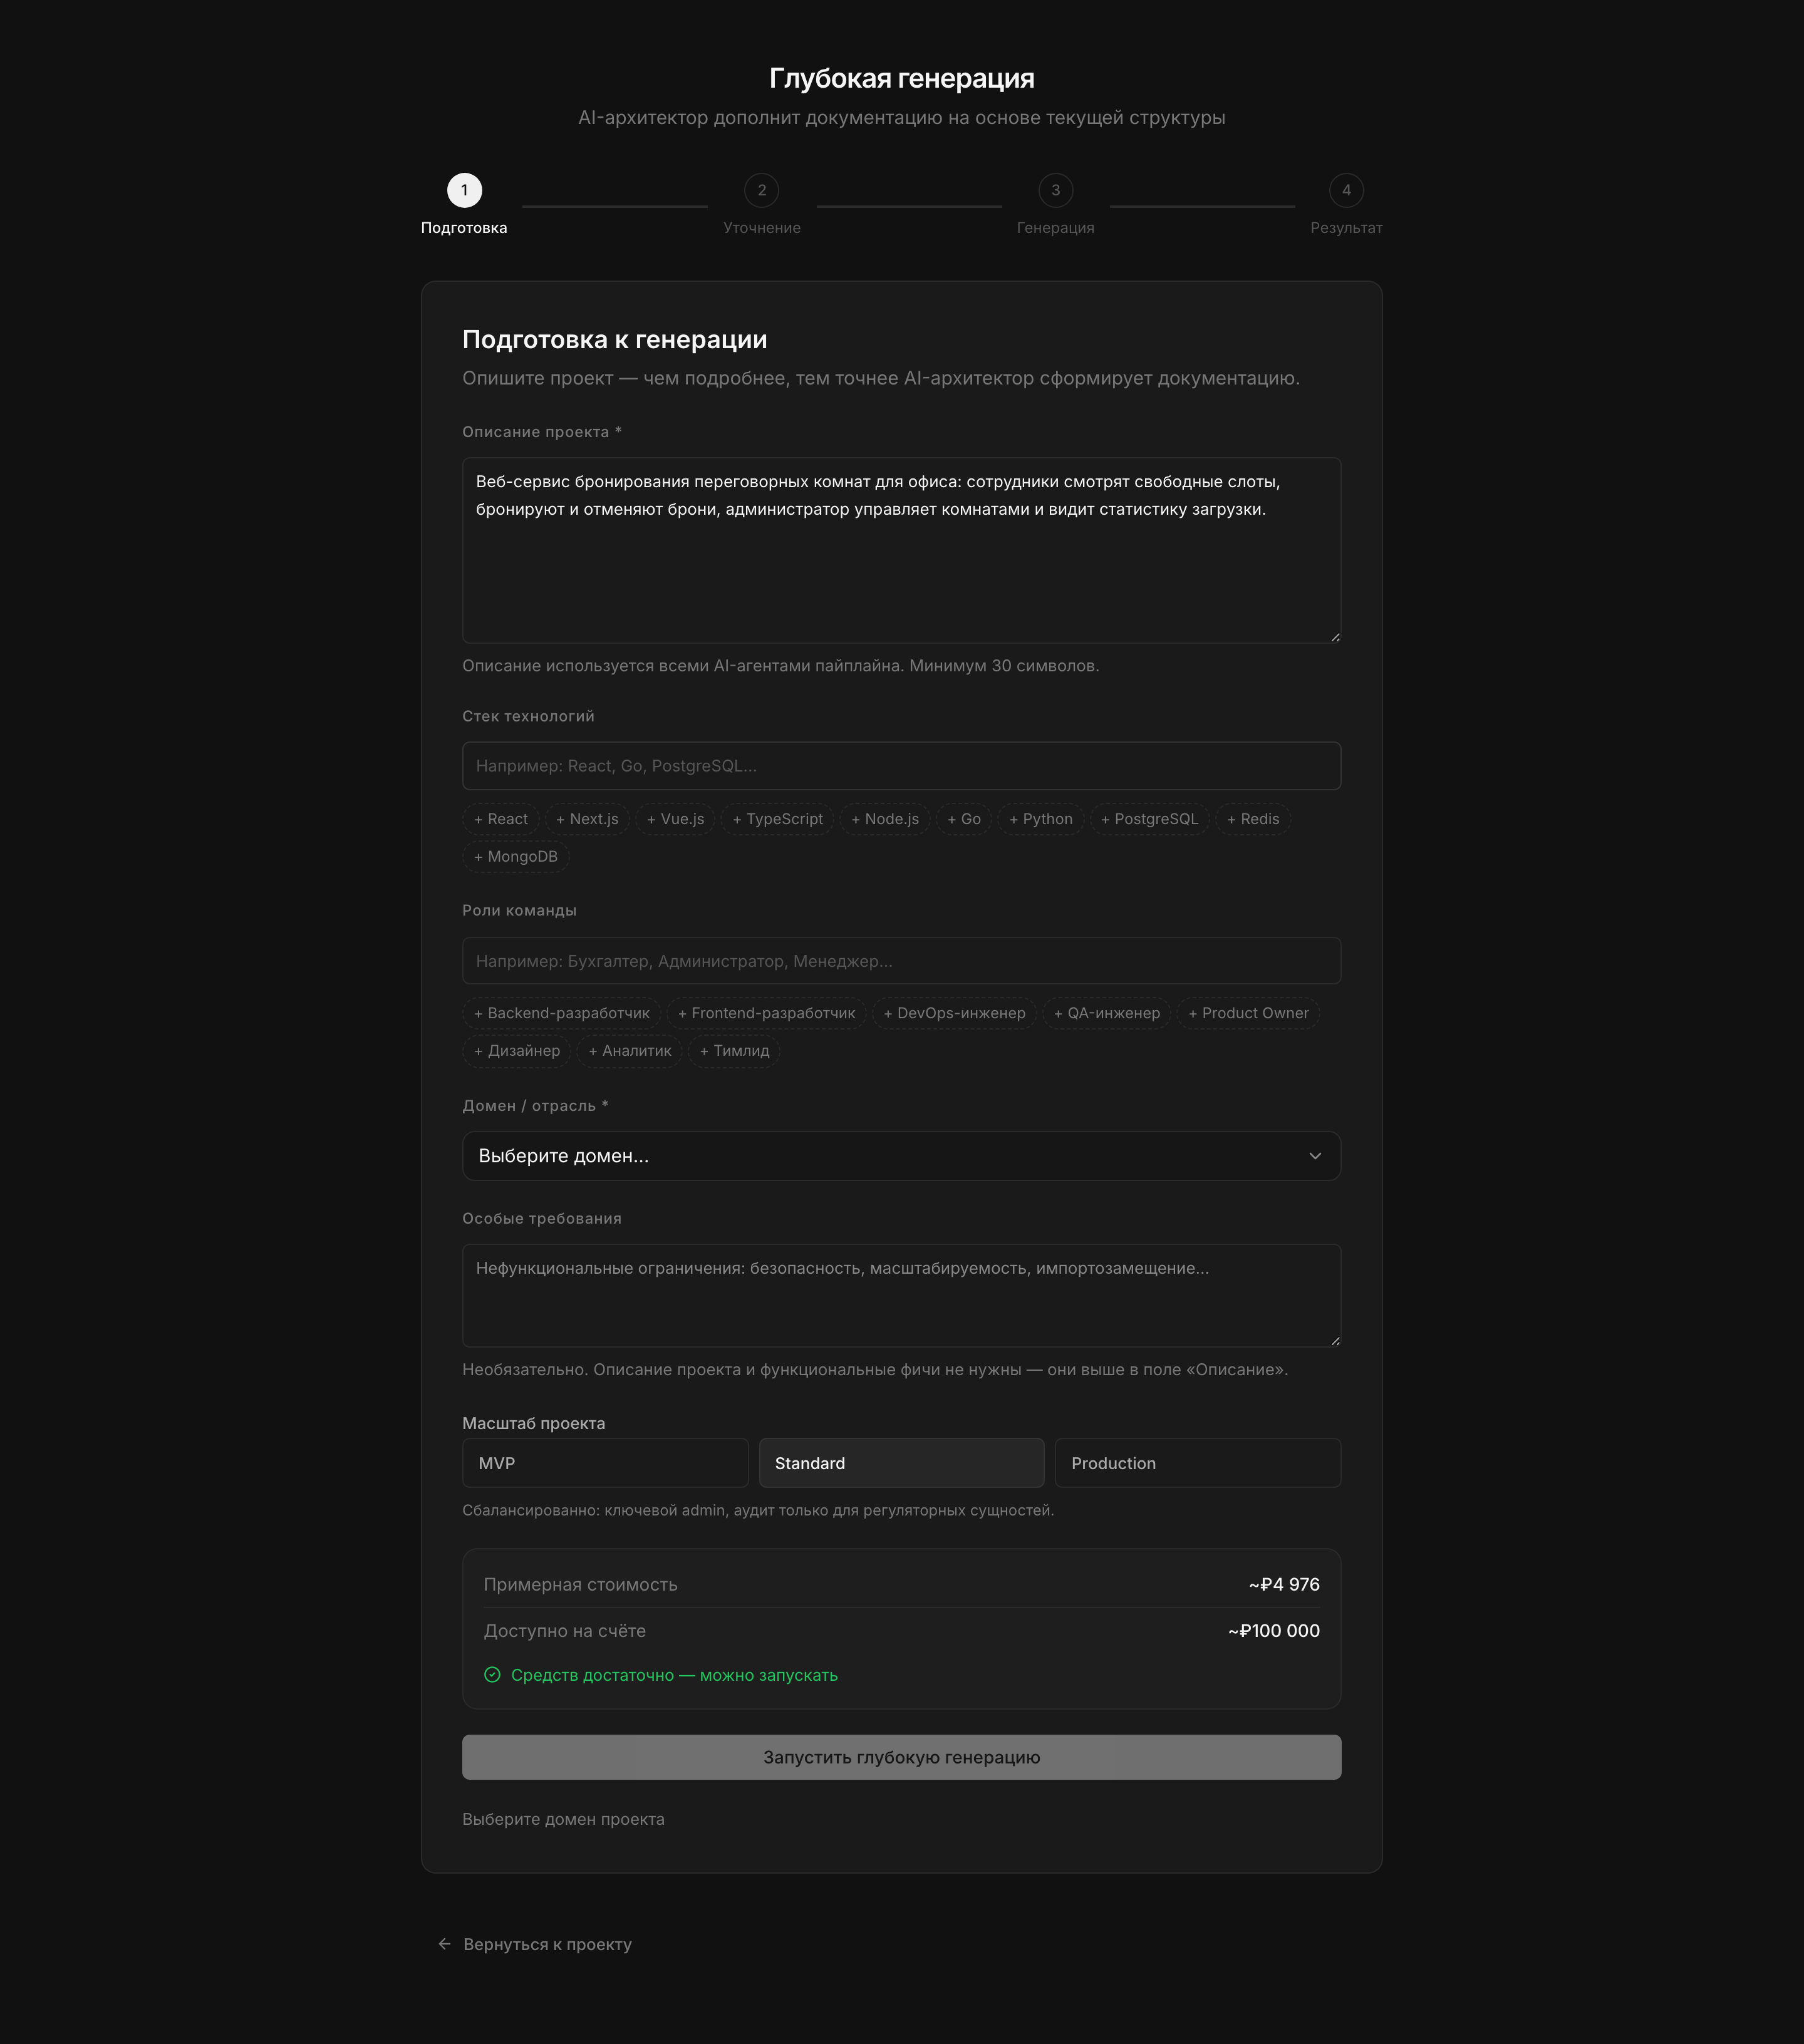Add the Backend-разработчик role chip

click(x=562, y=1013)
